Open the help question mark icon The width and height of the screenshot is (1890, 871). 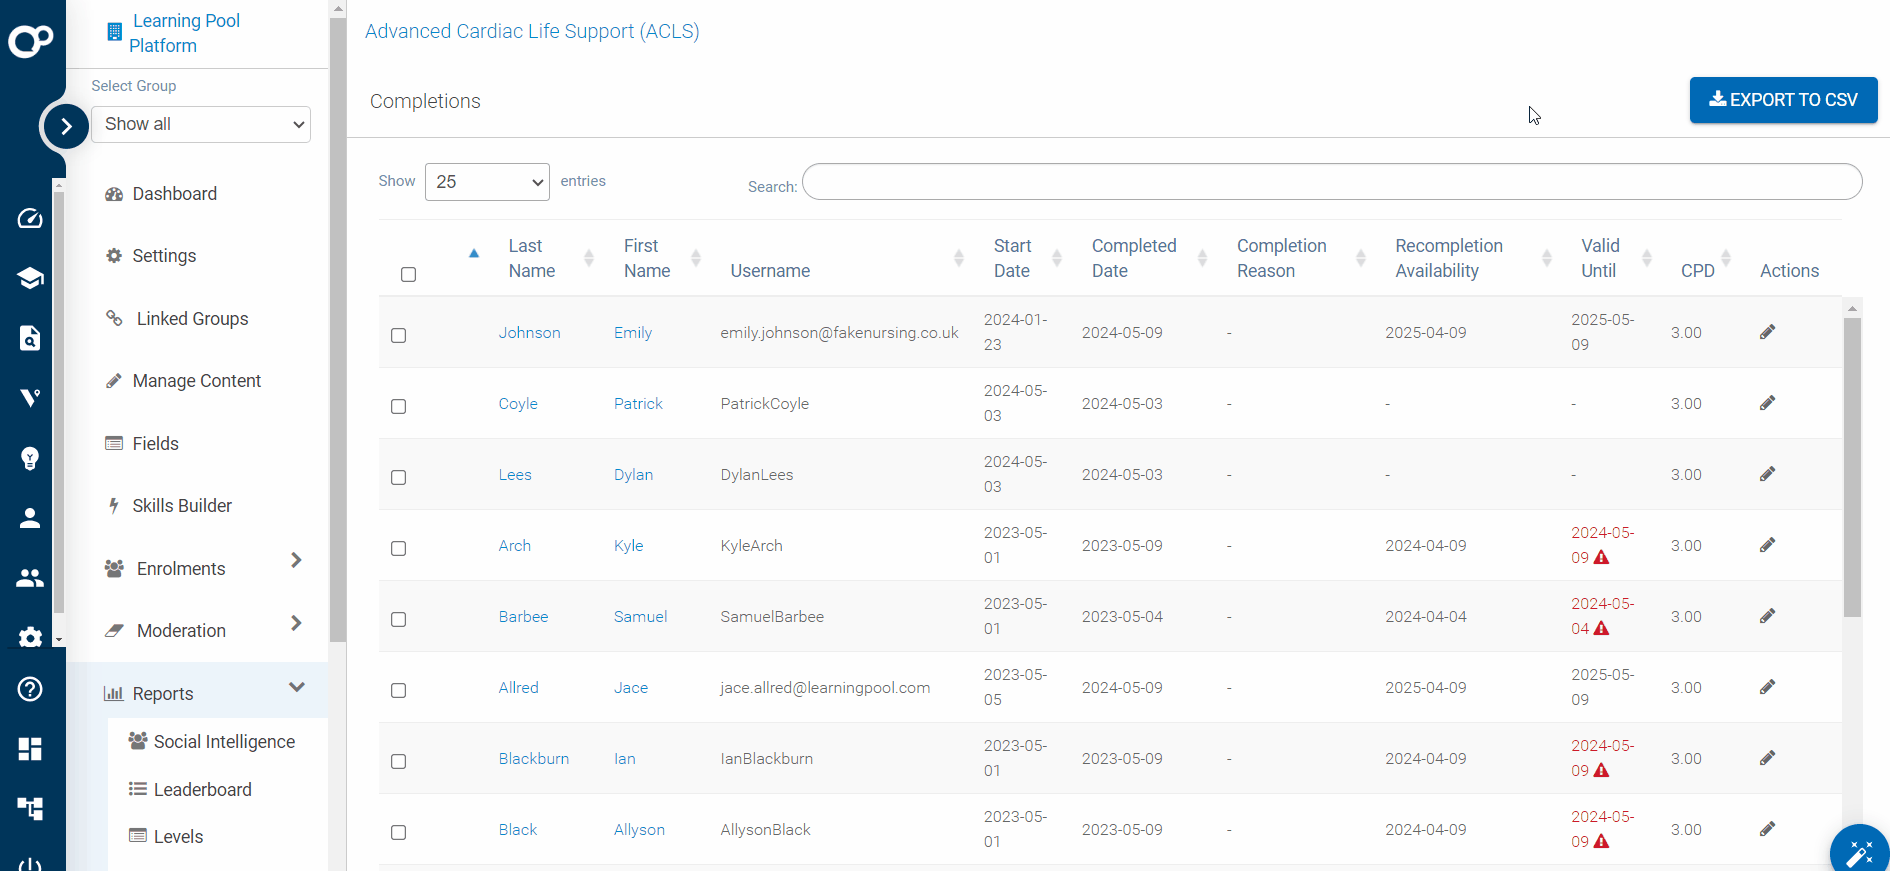(x=30, y=689)
